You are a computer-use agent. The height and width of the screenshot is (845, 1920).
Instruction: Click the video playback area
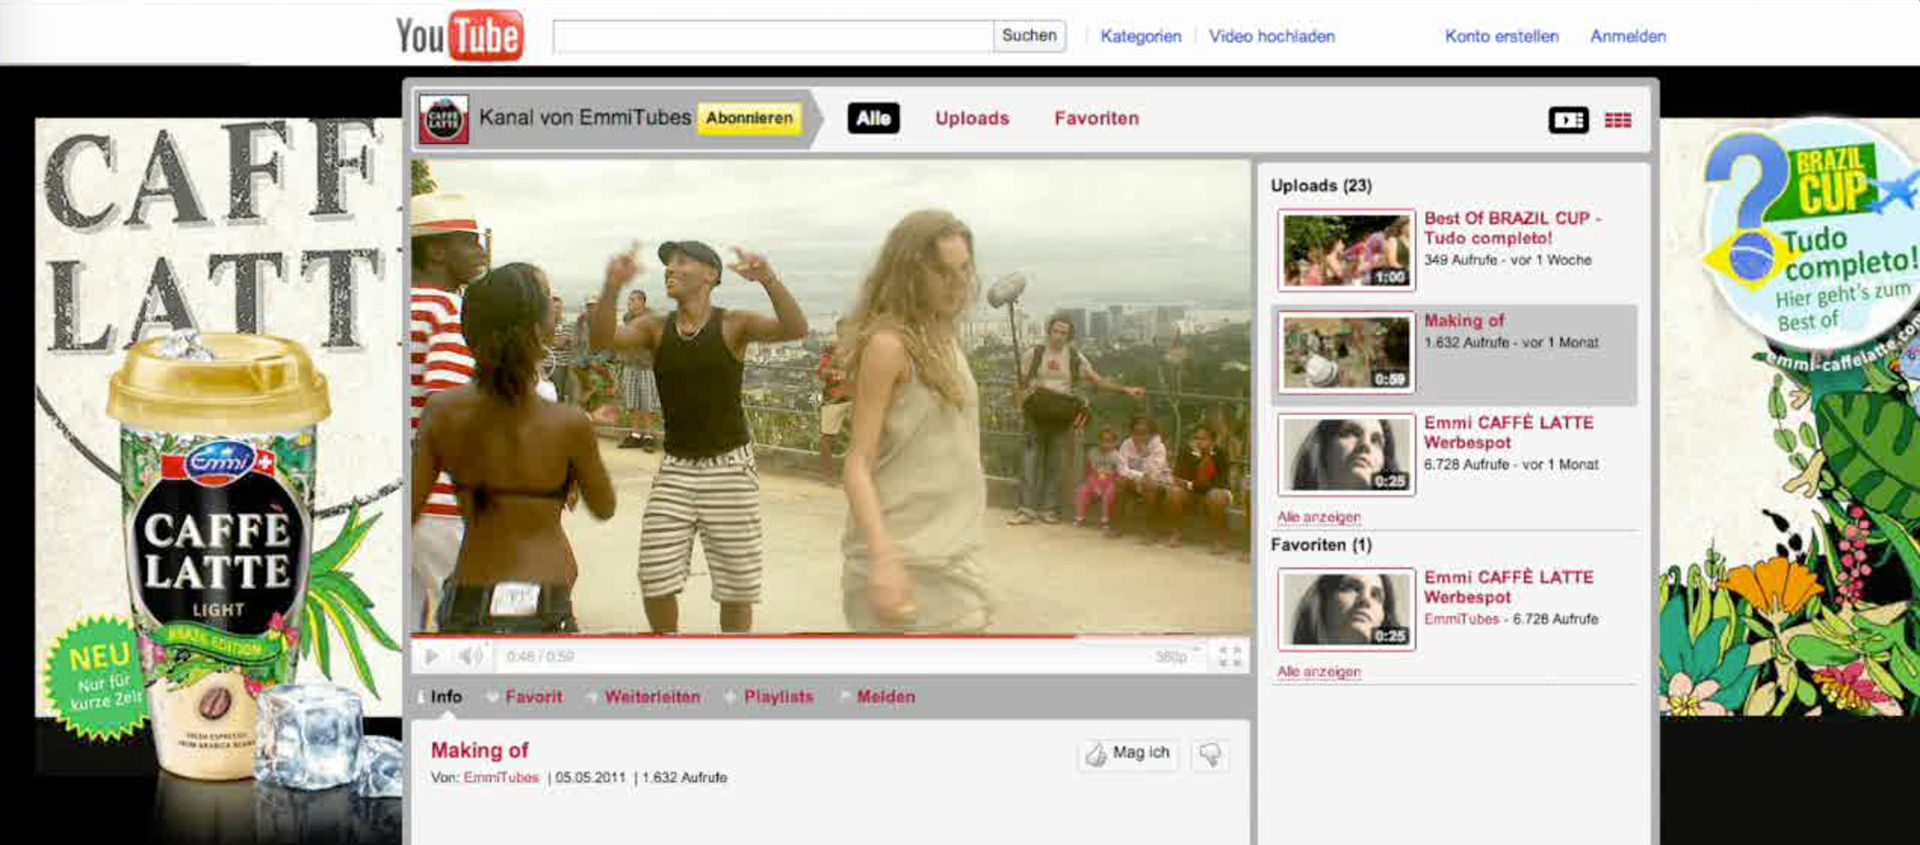coord(830,396)
